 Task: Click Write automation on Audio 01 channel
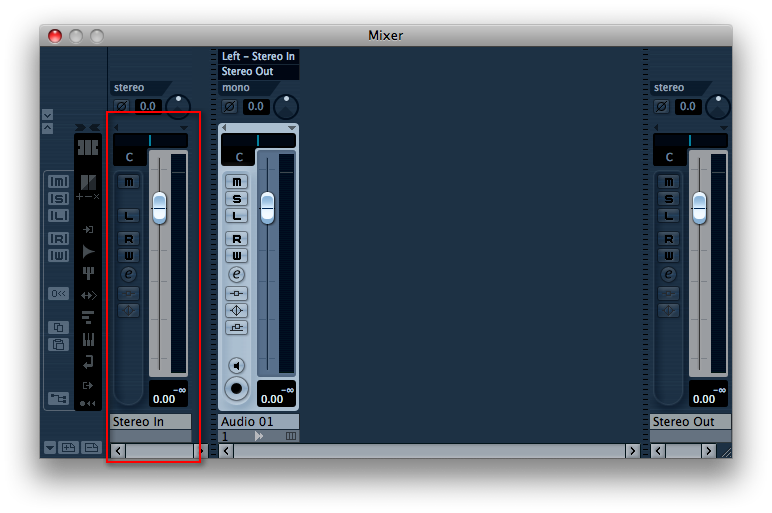pos(237,256)
